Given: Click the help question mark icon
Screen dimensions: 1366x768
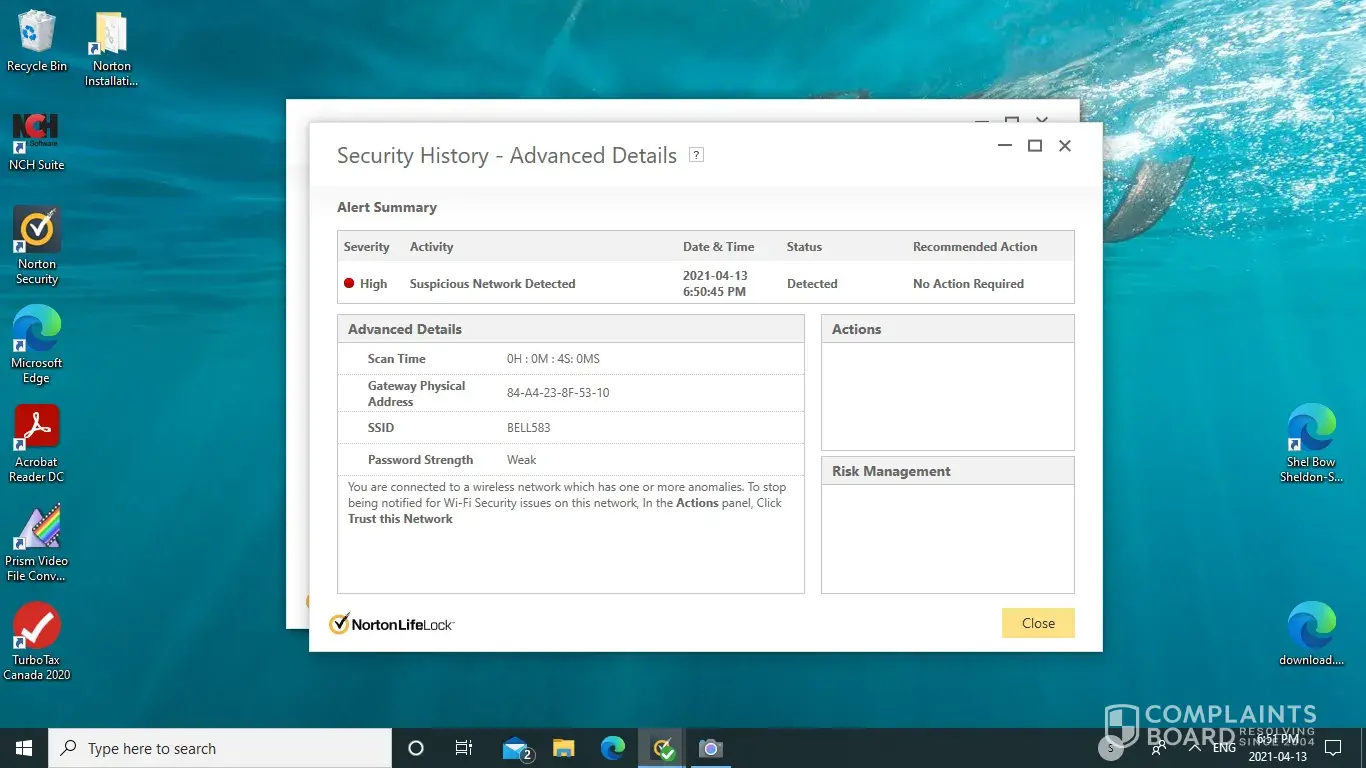Looking at the screenshot, I should pyautogui.click(x=697, y=155).
